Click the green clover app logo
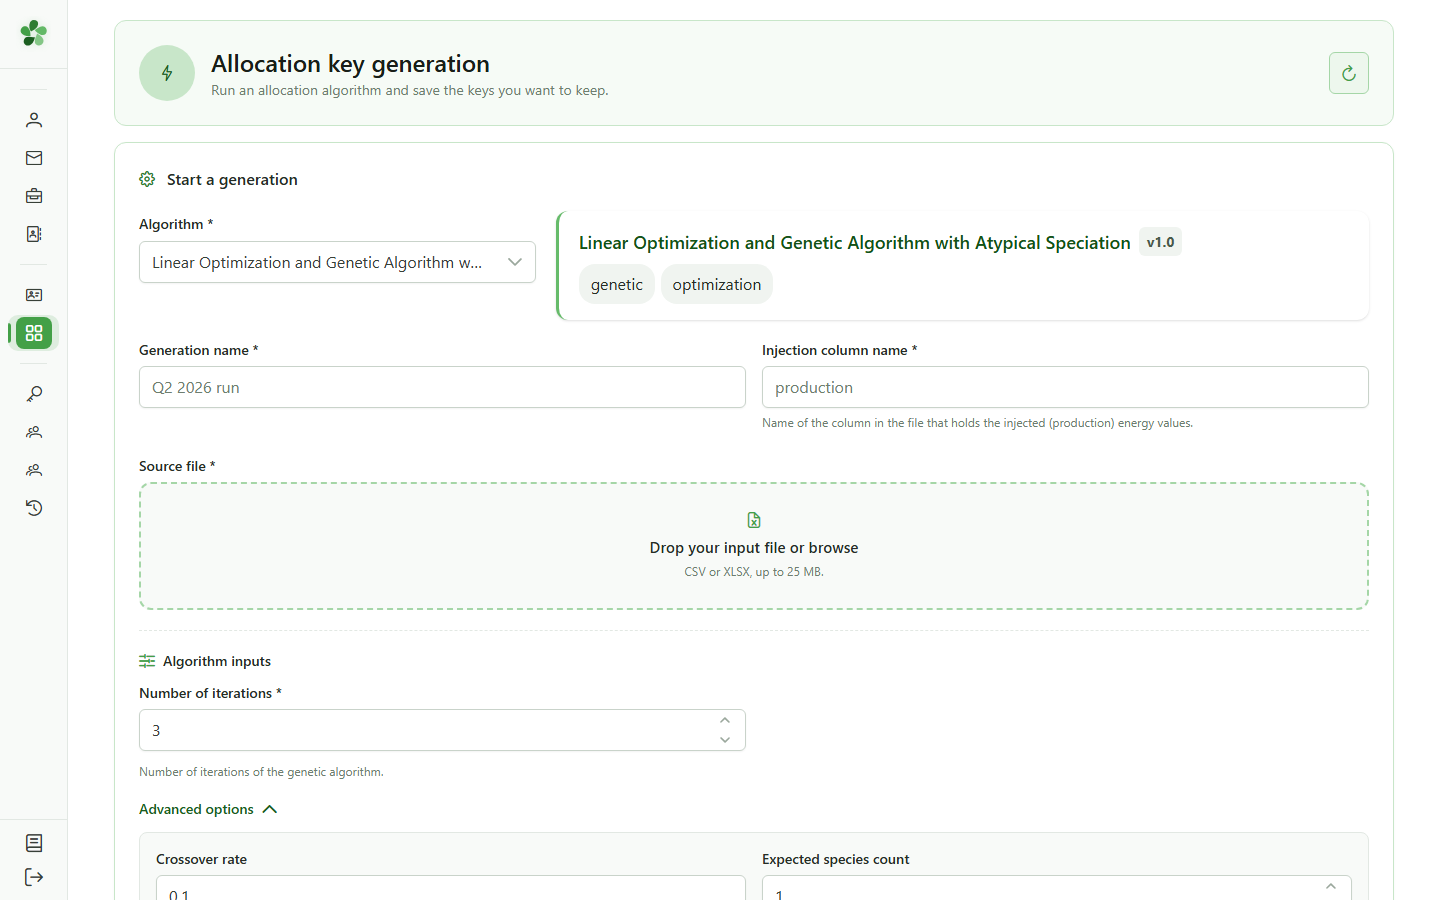Viewport: 1440px width, 900px height. [x=34, y=33]
